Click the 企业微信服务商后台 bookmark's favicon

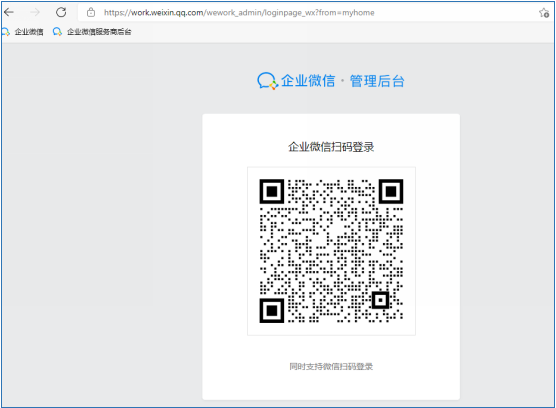click(57, 32)
